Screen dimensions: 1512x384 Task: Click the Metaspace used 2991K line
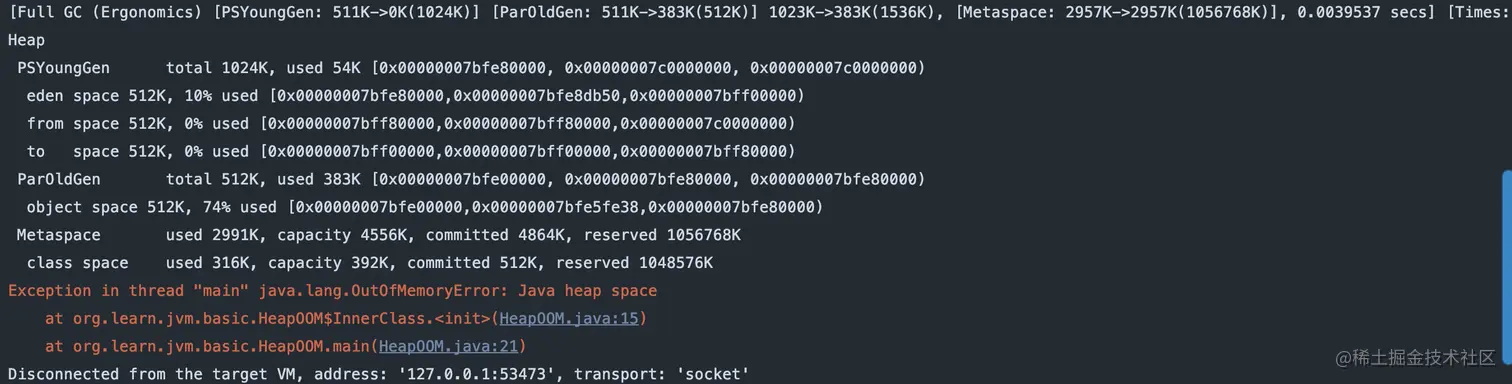point(379,236)
